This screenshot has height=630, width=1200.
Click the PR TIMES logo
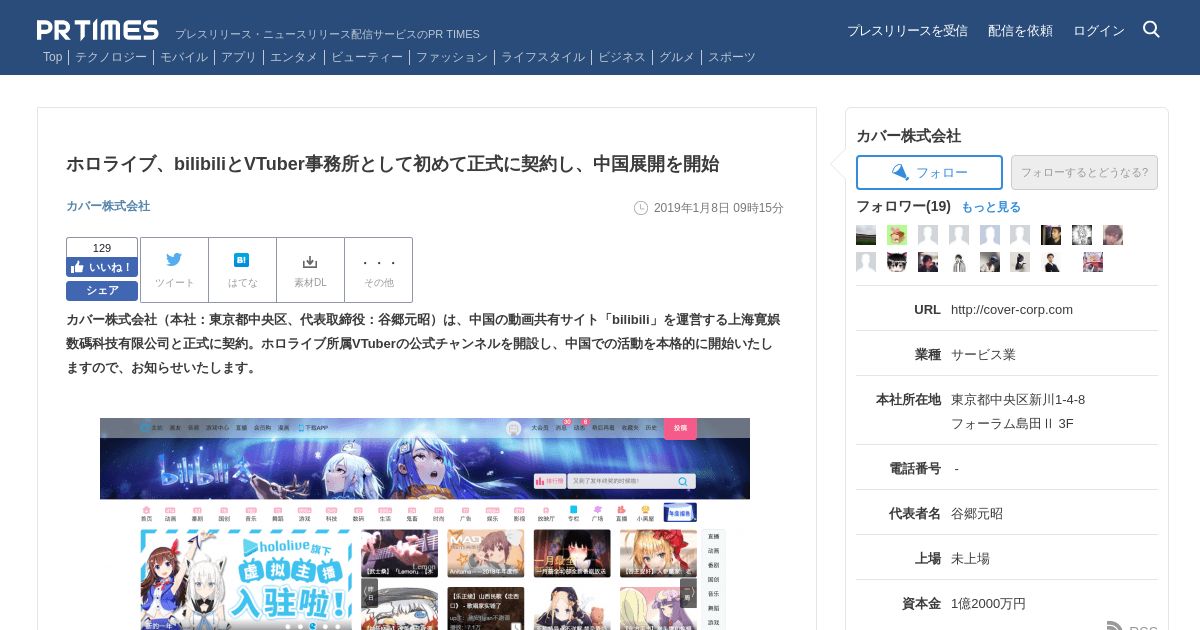(x=98, y=30)
